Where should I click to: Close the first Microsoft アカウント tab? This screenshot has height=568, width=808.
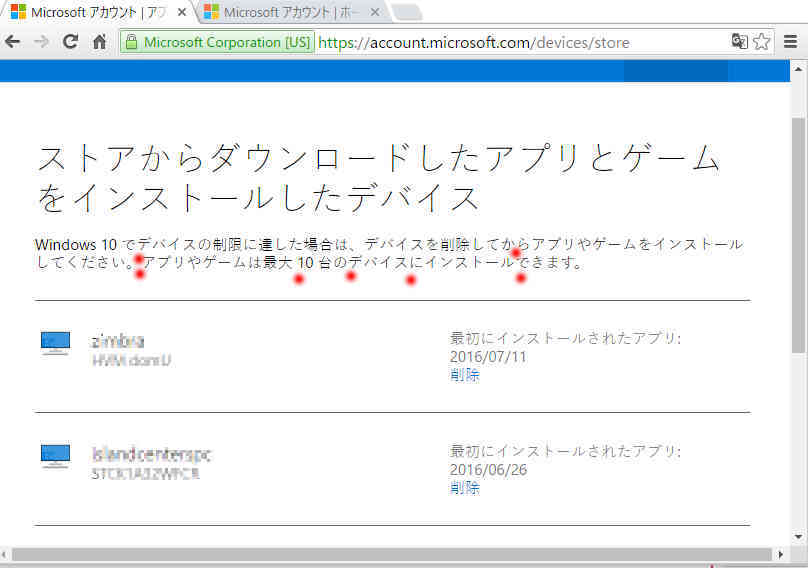(182, 12)
